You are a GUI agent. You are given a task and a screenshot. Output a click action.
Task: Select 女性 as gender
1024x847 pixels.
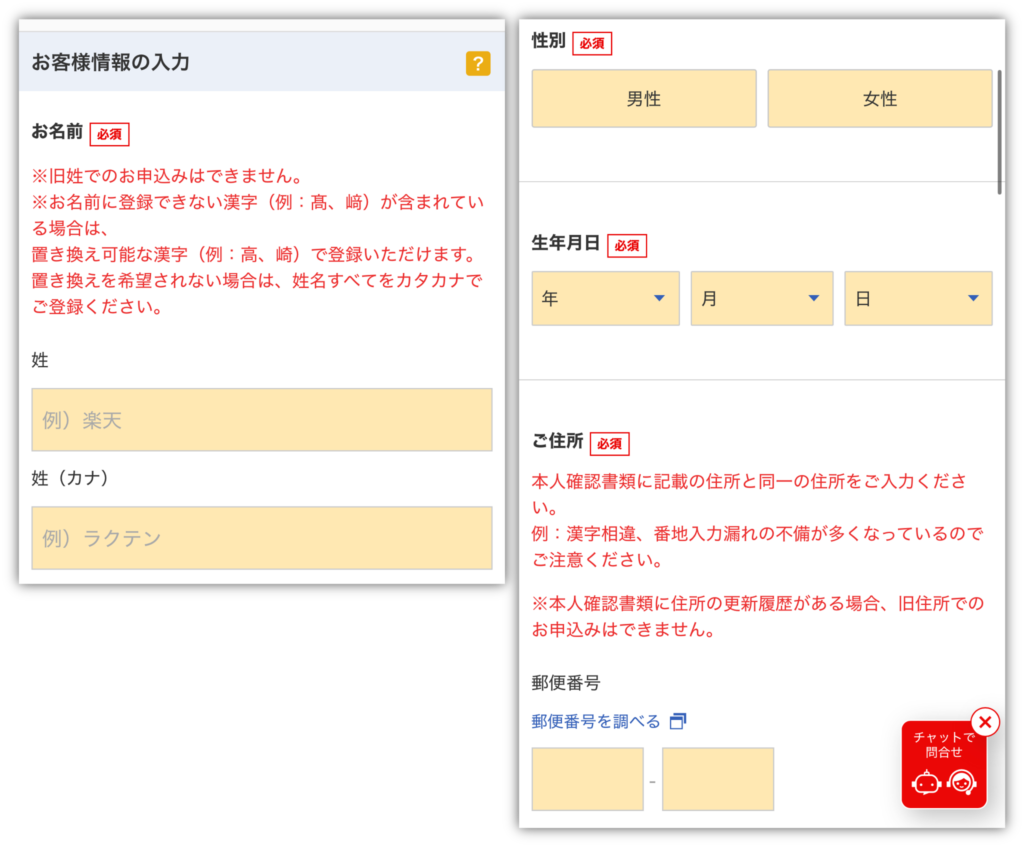pos(880,99)
